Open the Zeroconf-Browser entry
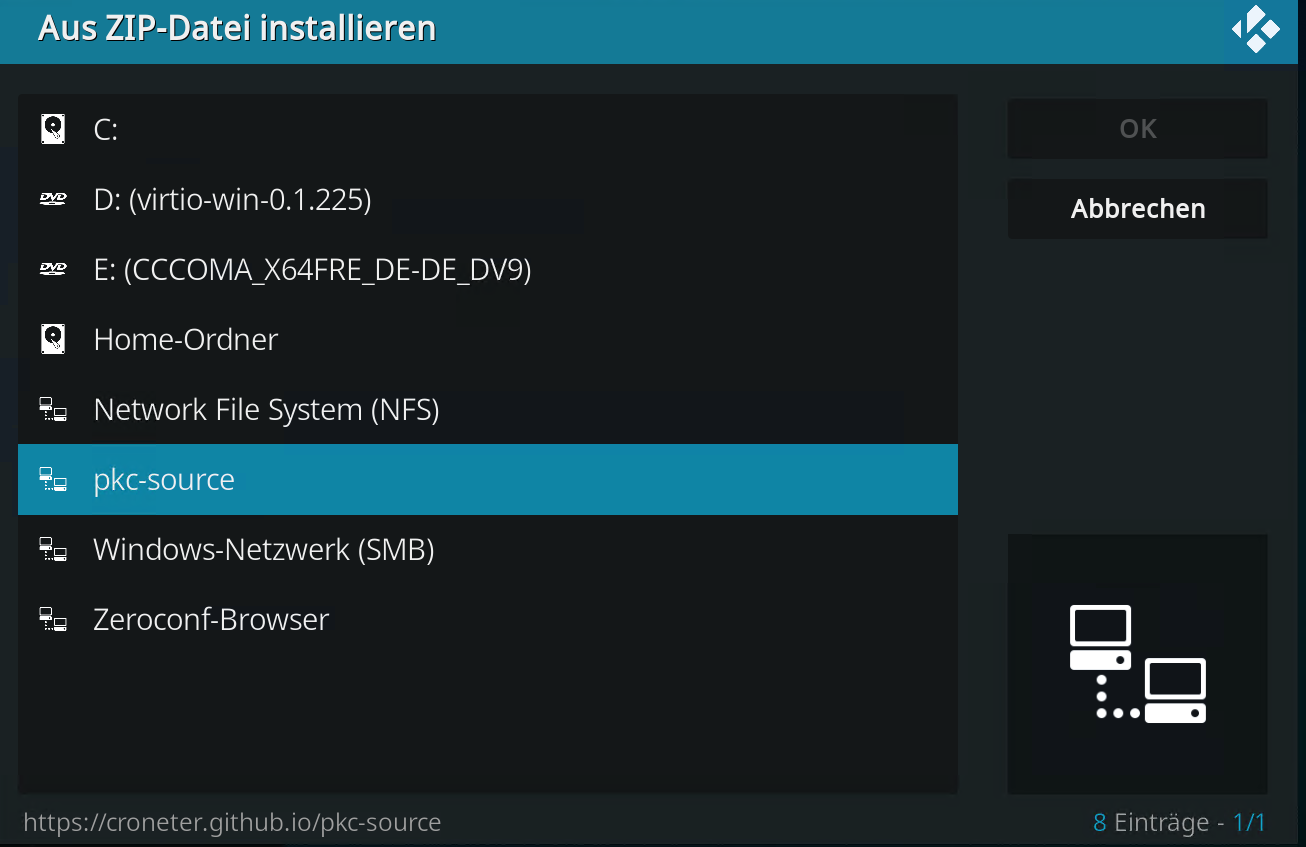The height and width of the screenshot is (847, 1306). (x=211, y=620)
